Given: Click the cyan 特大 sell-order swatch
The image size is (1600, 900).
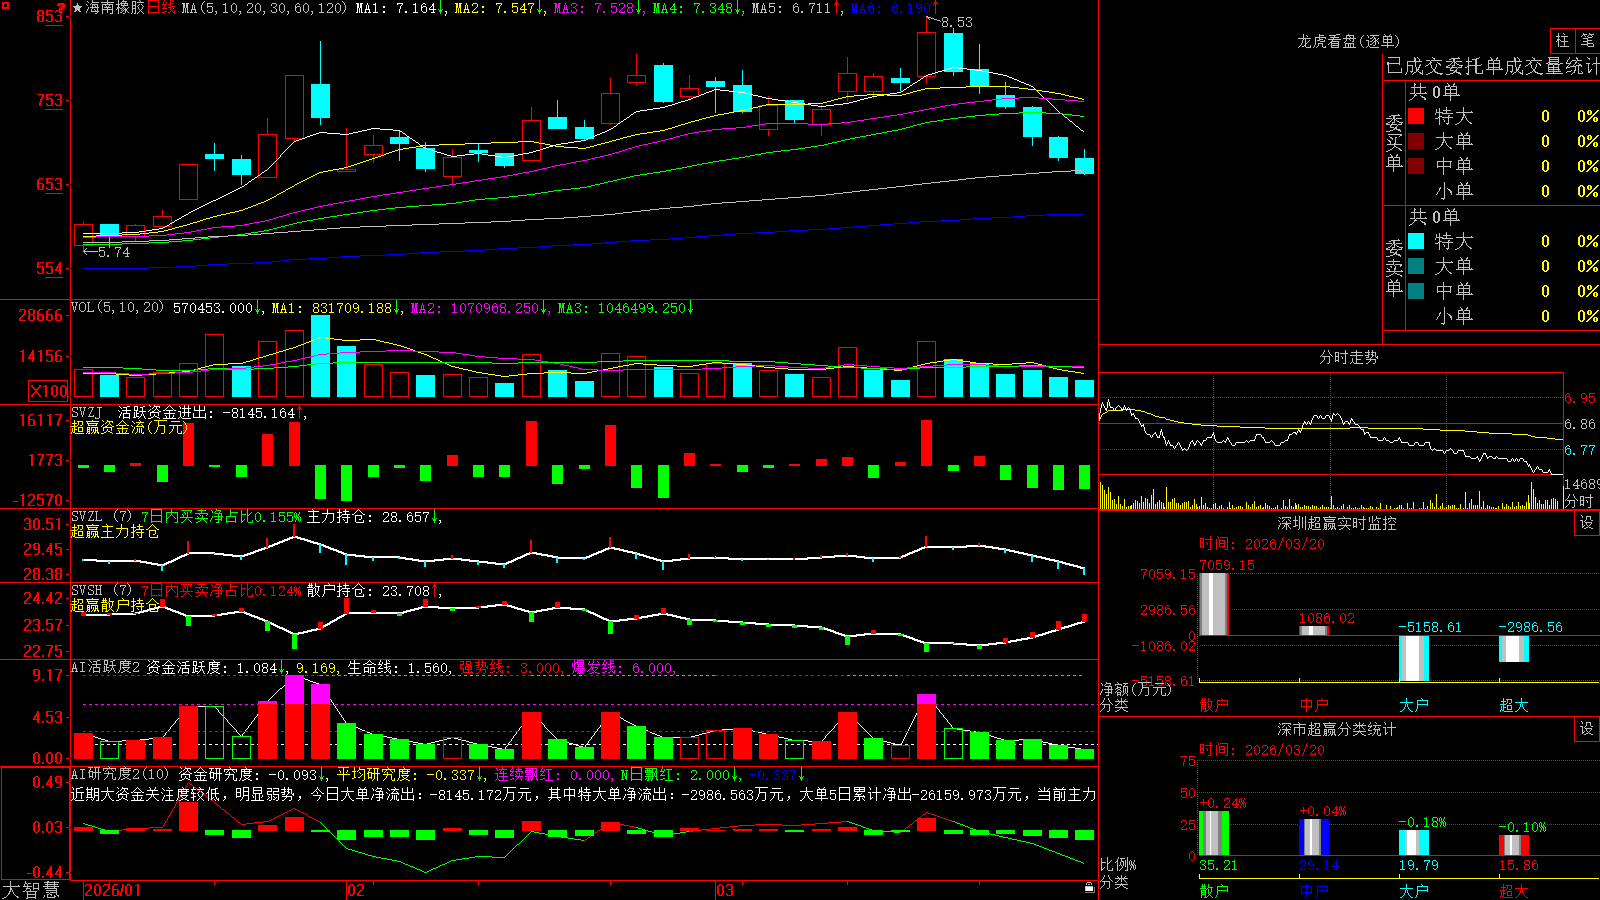Looking at the screenshot, I should tap(1416, 241).
